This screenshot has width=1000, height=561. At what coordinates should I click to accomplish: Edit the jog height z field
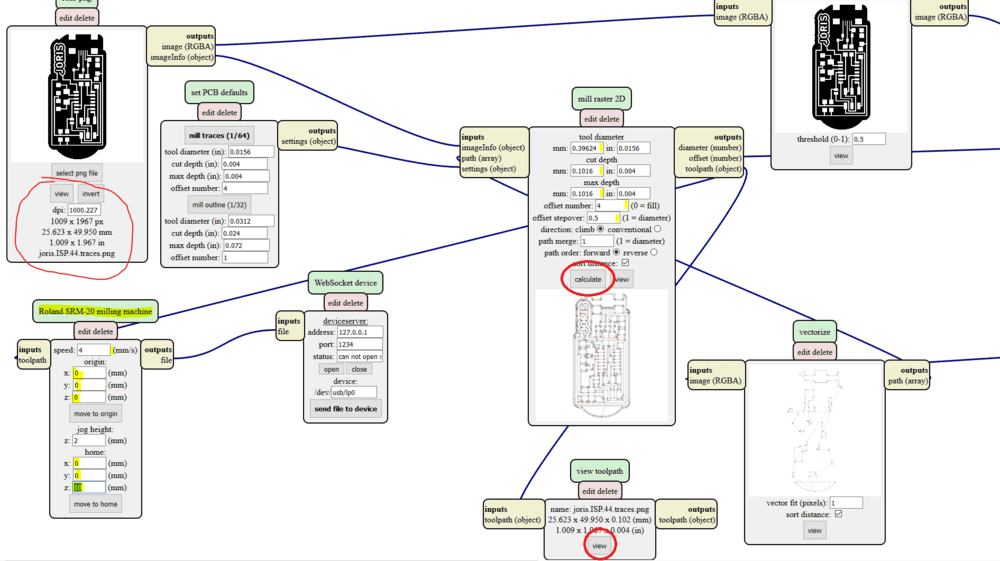[x=89, y=441]
